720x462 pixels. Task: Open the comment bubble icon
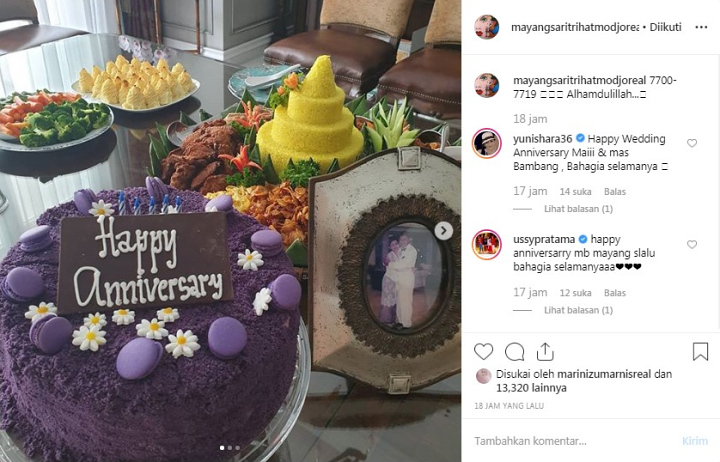(x=514, y=352)
